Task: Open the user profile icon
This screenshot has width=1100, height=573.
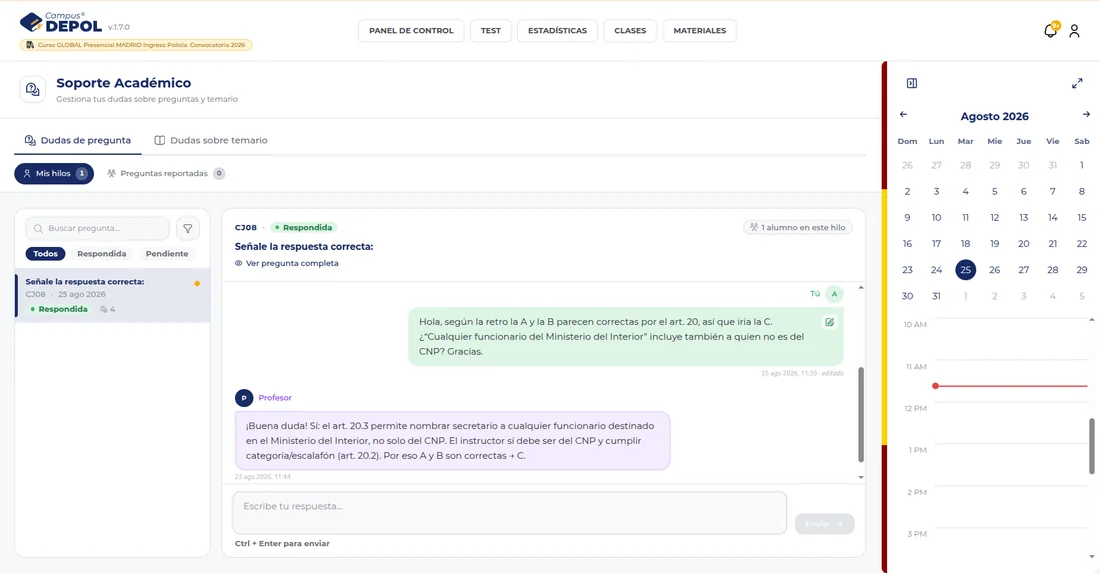Action: [x=1074, y=31]
